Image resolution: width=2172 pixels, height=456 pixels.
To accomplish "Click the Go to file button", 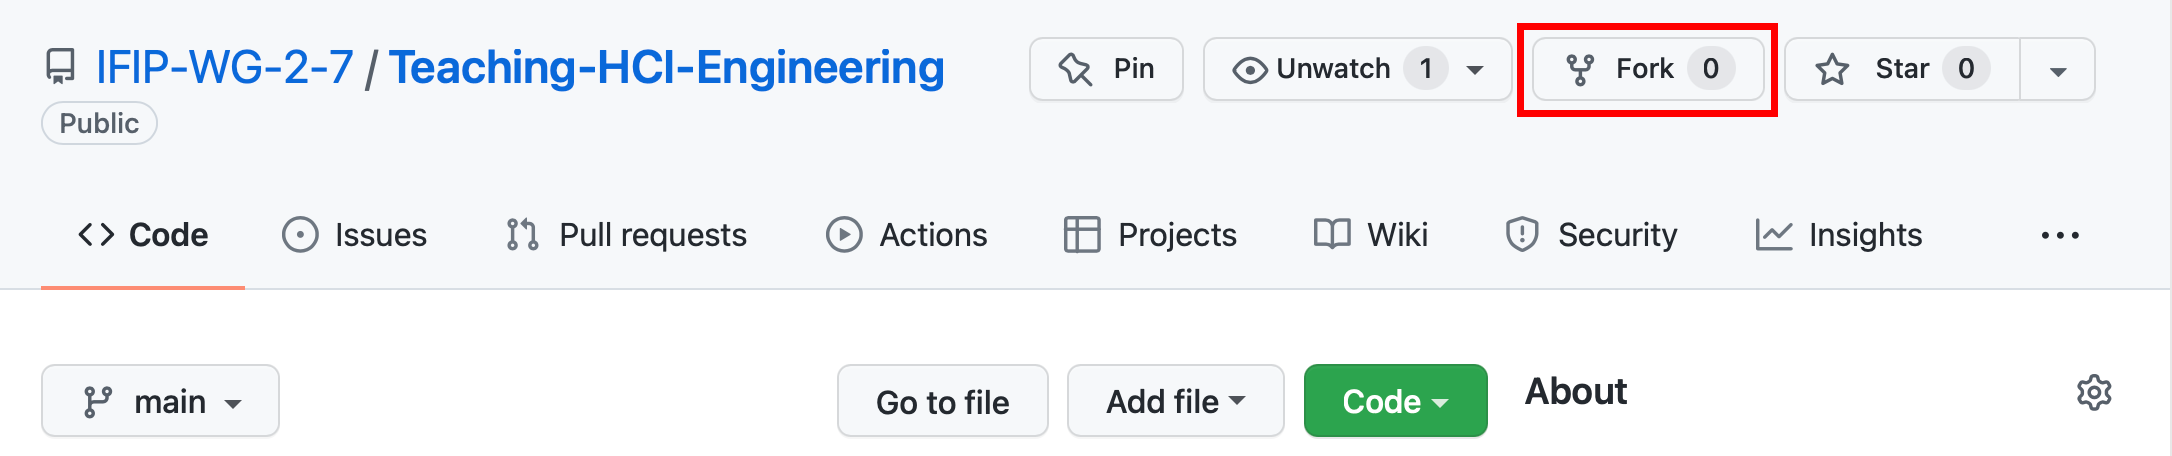I will click(943, 401).
